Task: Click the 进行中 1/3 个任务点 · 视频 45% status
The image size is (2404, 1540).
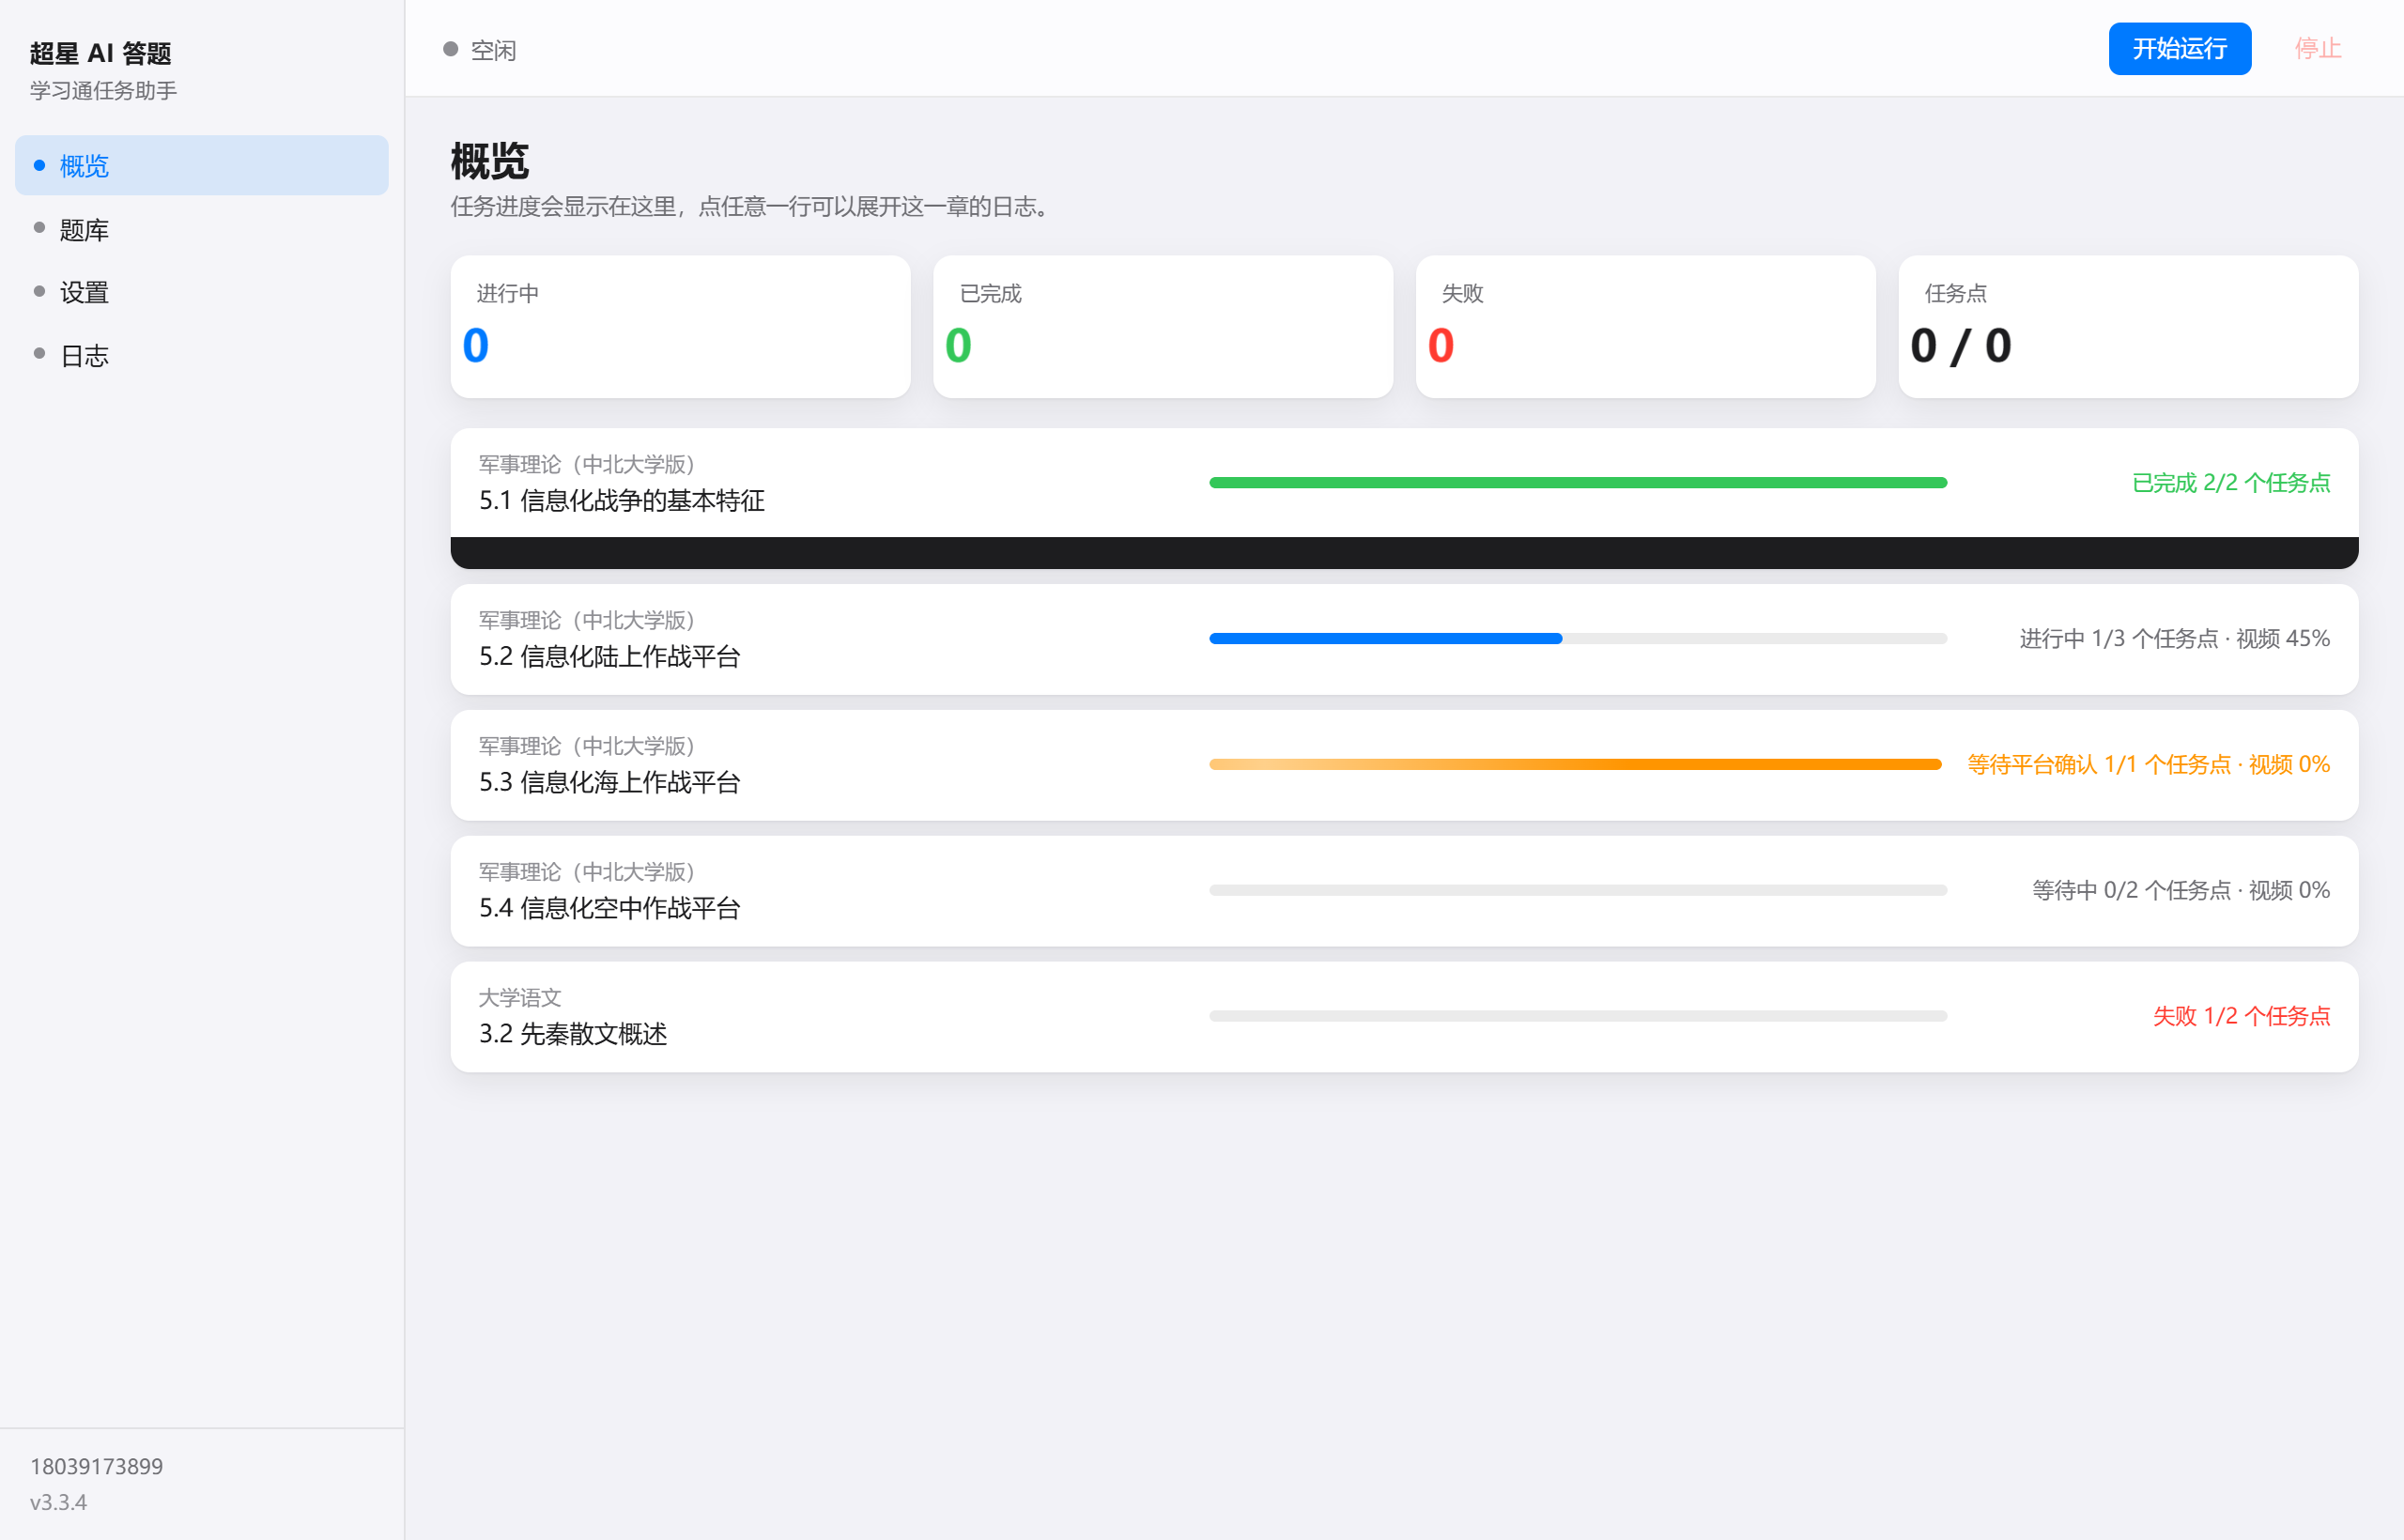Action: [2174, 639]
